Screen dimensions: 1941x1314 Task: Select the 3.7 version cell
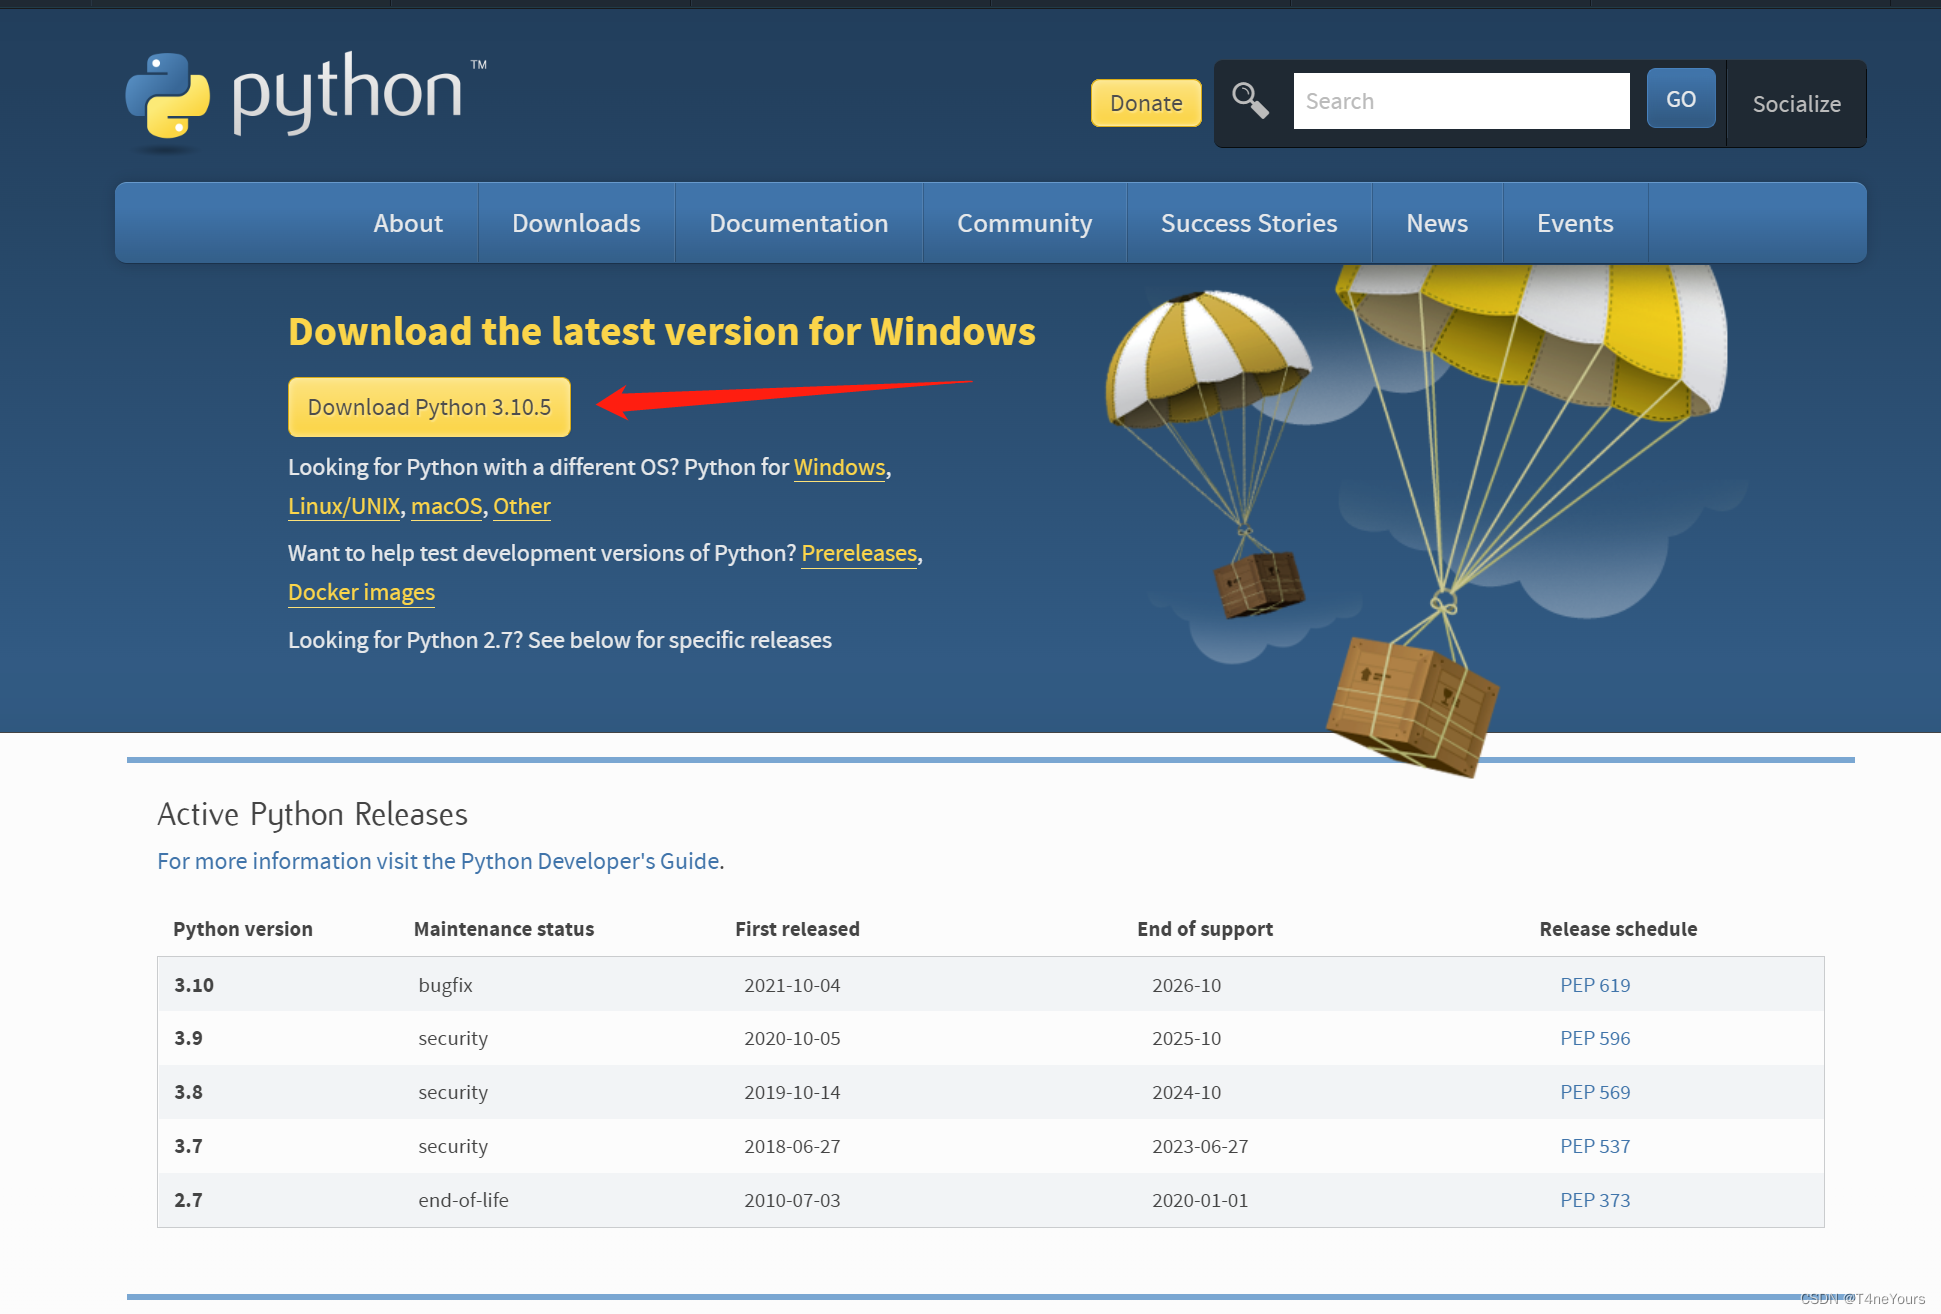pyautogui.click(x=188, y=1146)
